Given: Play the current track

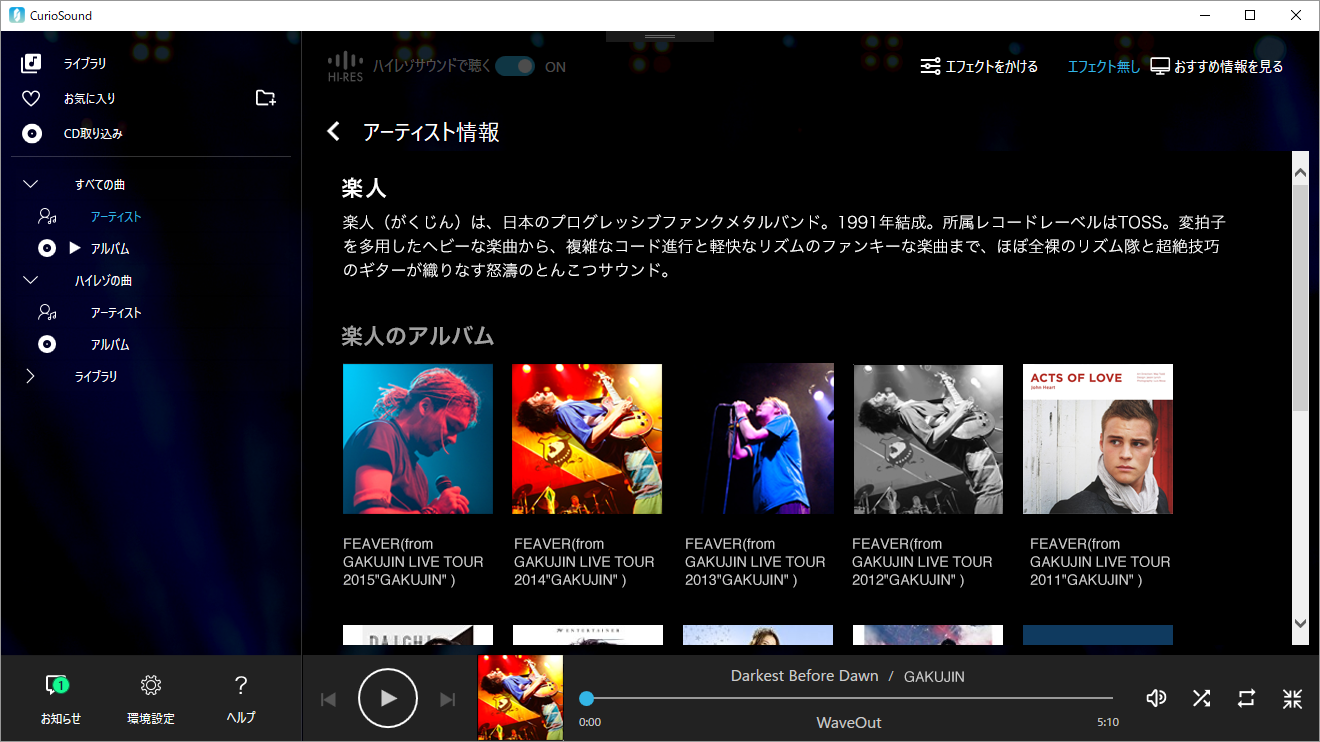Looking at the screenshot, I should (388, 698).
